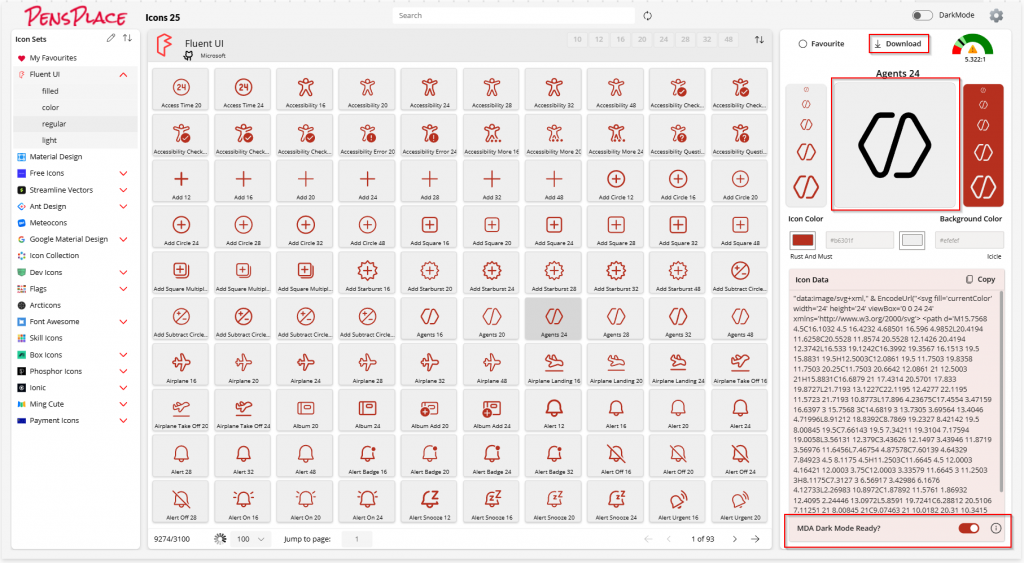Open the Material Design icon set
Viewport: 1024px width, 563px height.
click(x=56, y=157)
